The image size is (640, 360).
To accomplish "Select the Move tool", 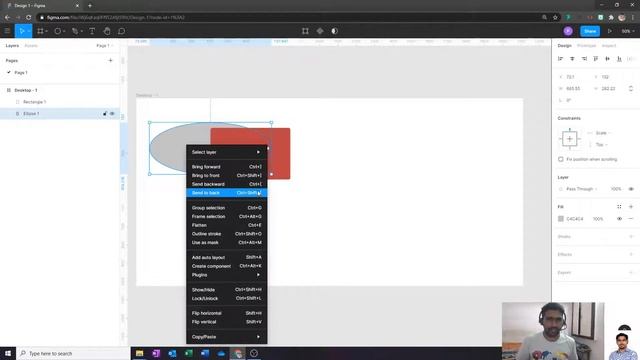I will pos(21,31).
